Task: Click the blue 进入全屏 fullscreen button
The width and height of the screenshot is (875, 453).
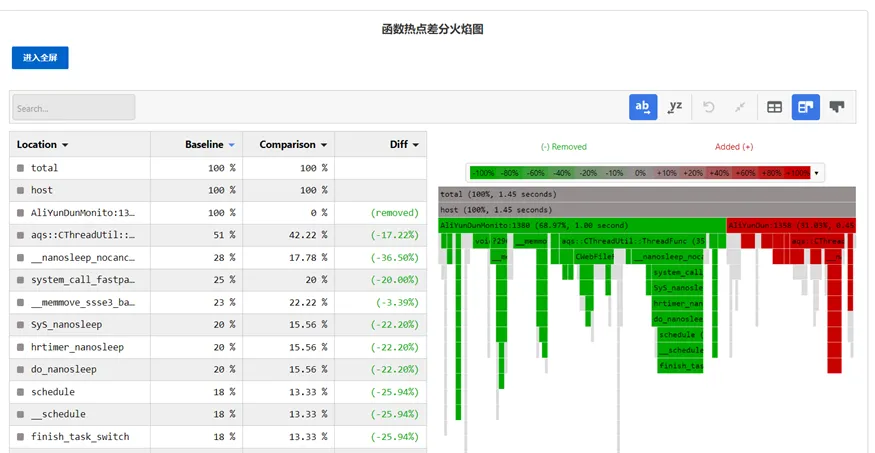Action: [x=40, y=57]
